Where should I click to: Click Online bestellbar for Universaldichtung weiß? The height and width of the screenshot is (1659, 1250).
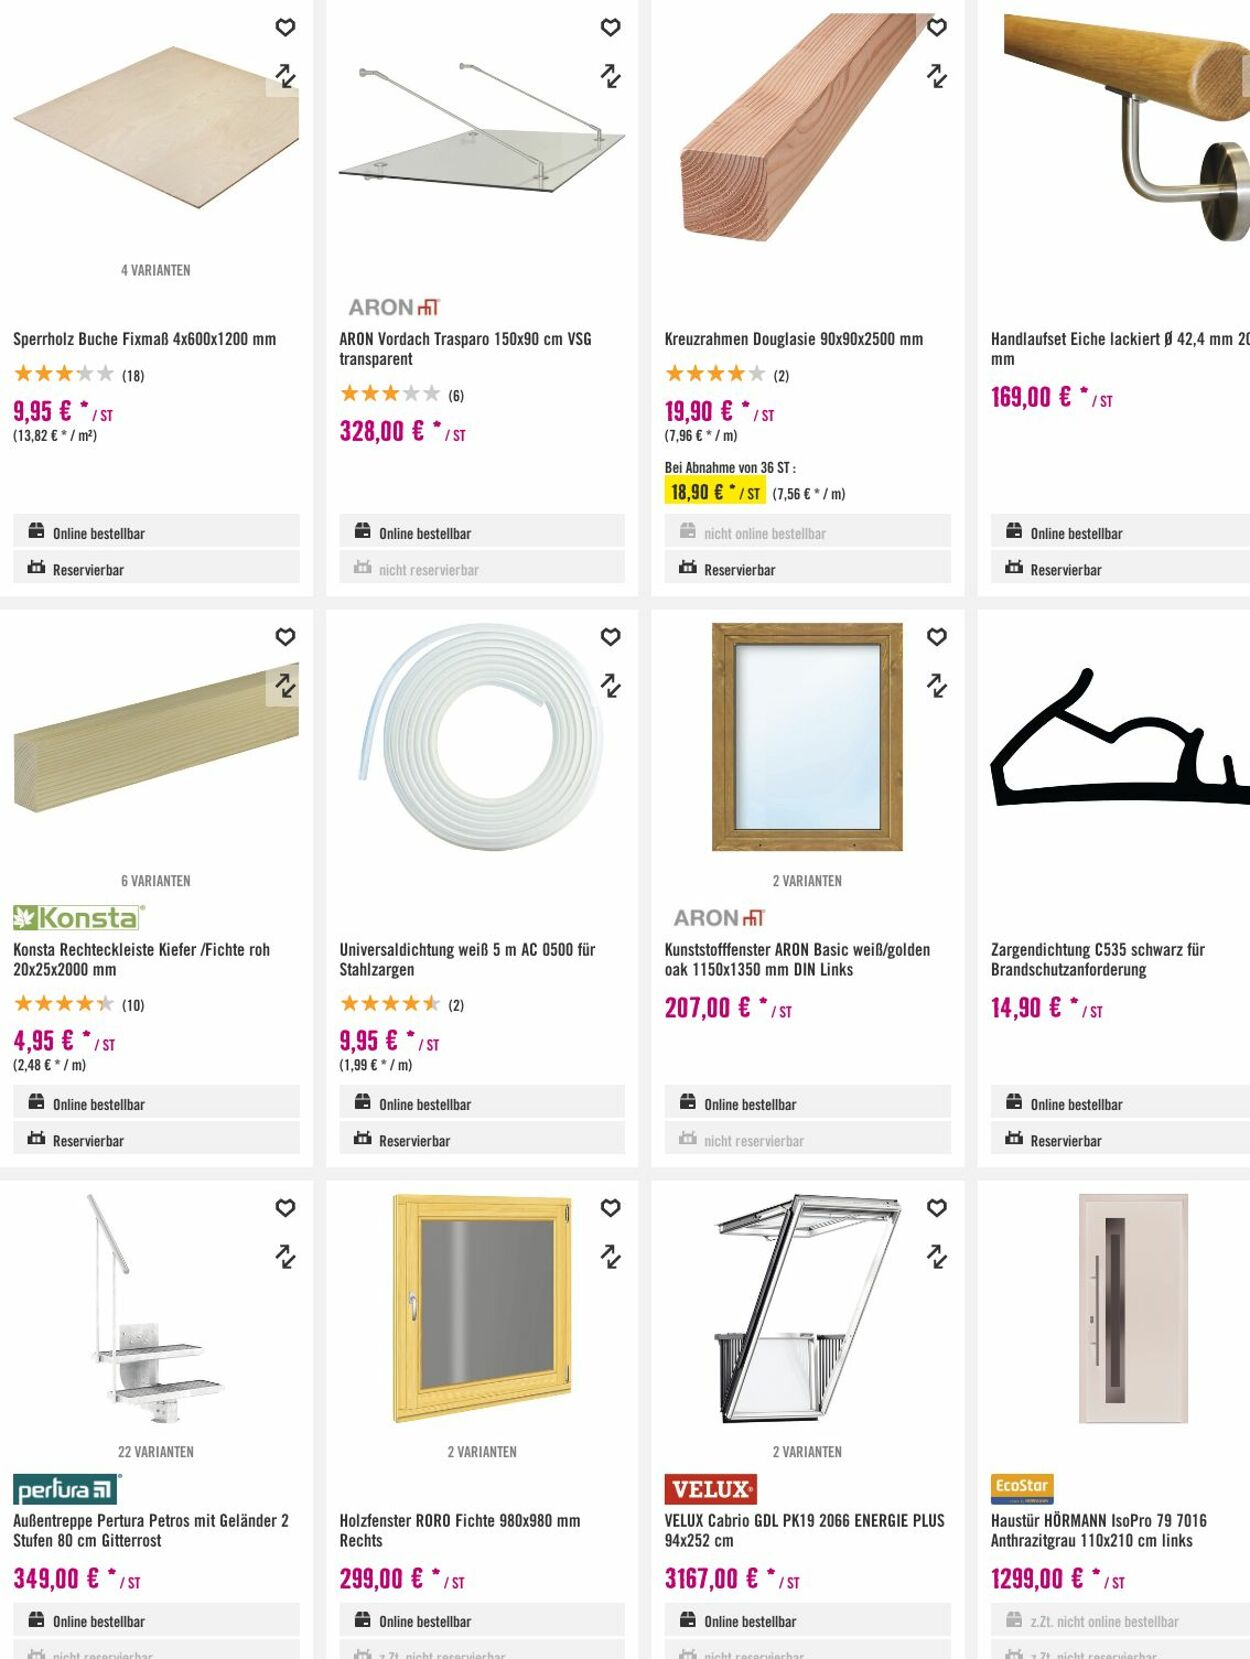[x=424, y=1105]
